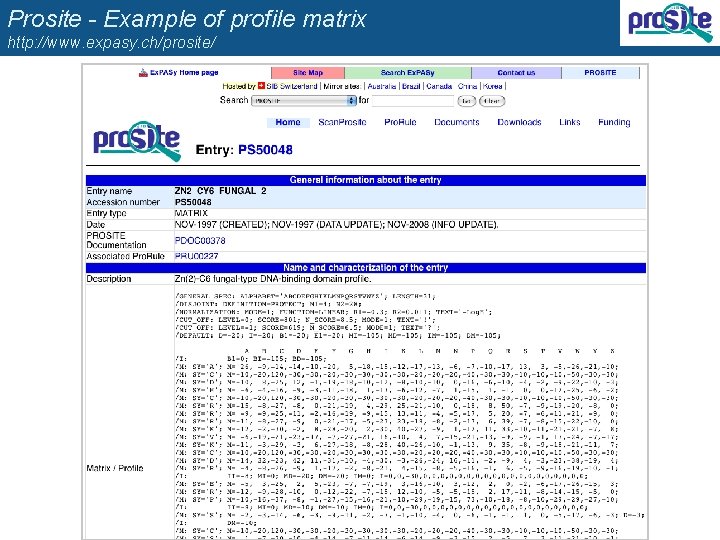Click the entry name ZN2 CY6 FUNGAL 2
This screenshot has width=720, height=540.
pyautogui.click(x=220, y=191)
